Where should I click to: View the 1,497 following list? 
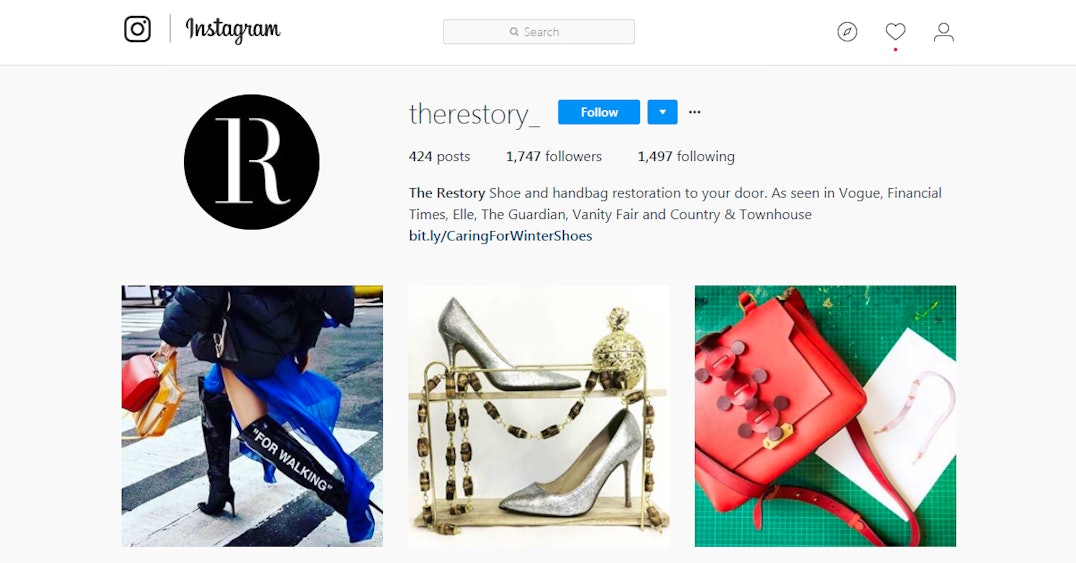pos(686,157)
